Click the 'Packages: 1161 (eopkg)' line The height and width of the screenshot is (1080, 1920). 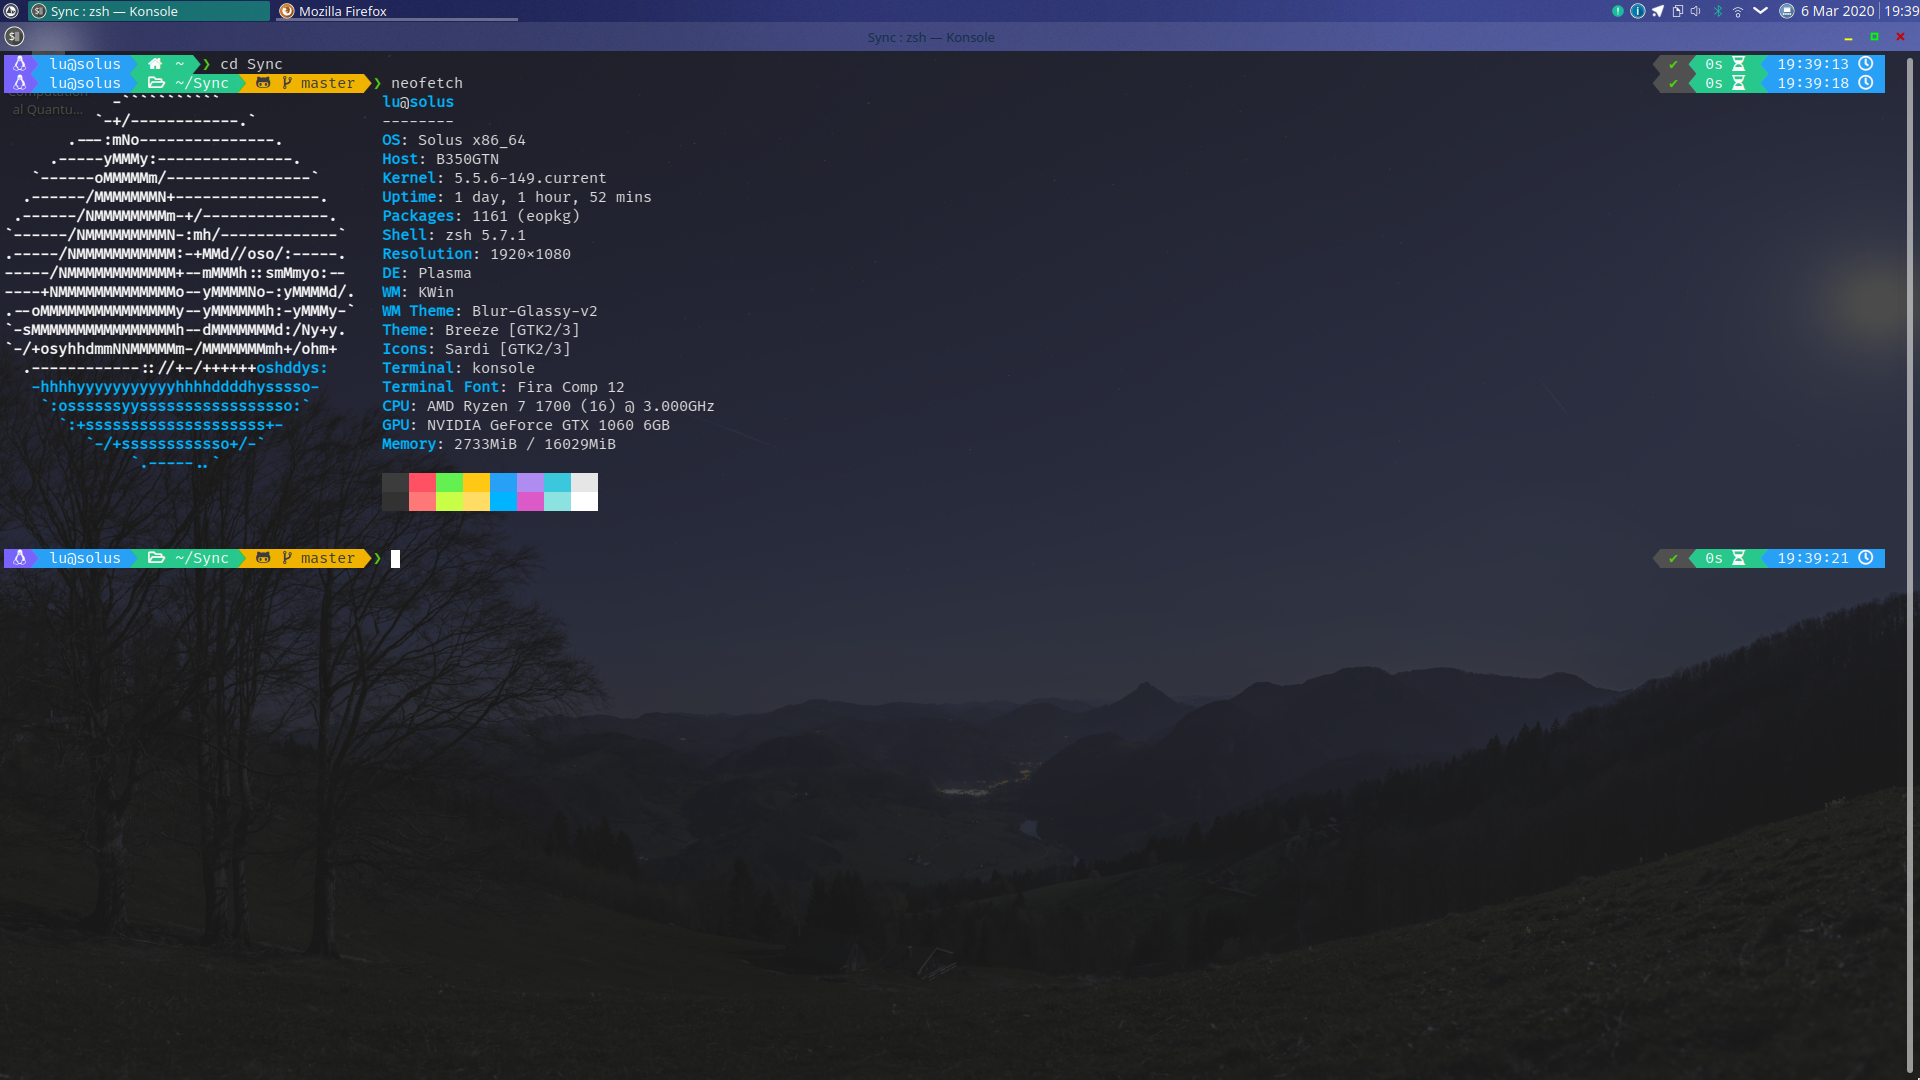(481, 216)
